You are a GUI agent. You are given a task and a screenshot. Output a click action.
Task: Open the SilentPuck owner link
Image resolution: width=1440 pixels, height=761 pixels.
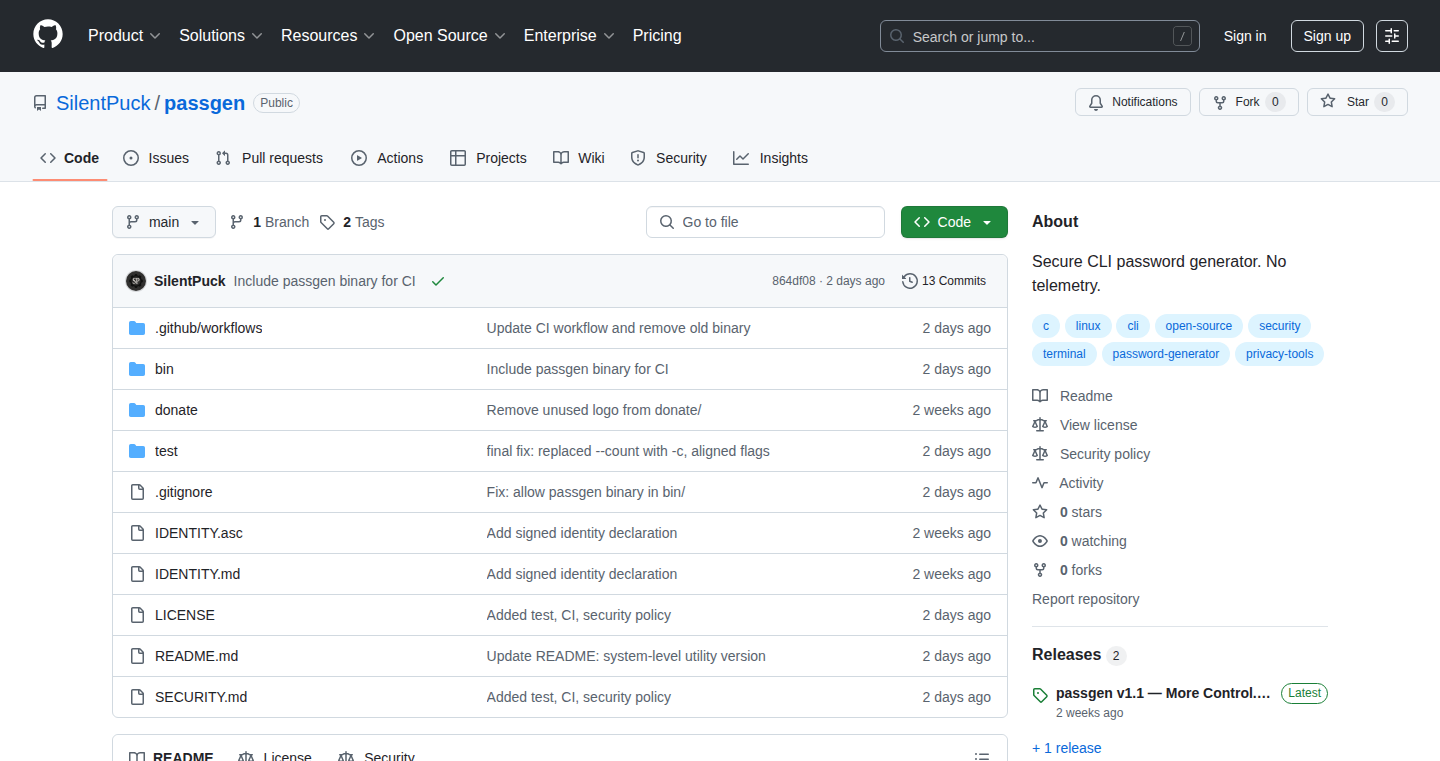coord(103,103)
